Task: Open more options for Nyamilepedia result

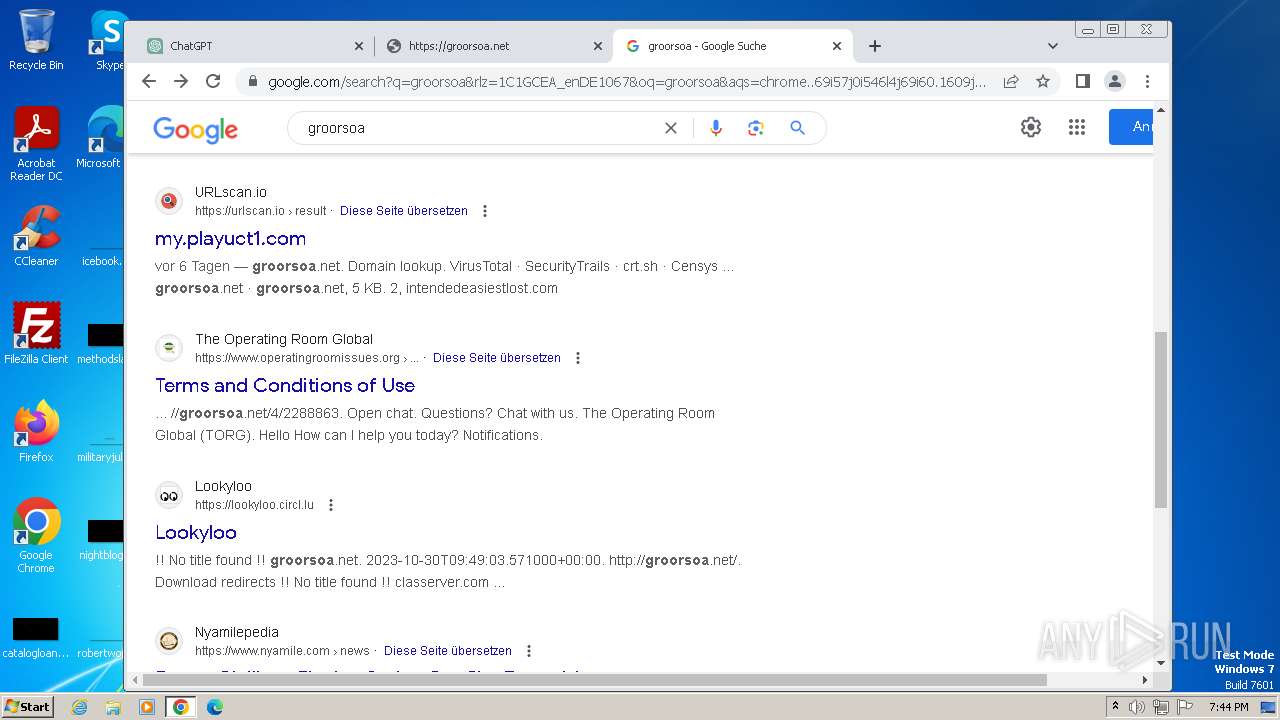Action: click(529, 651)
